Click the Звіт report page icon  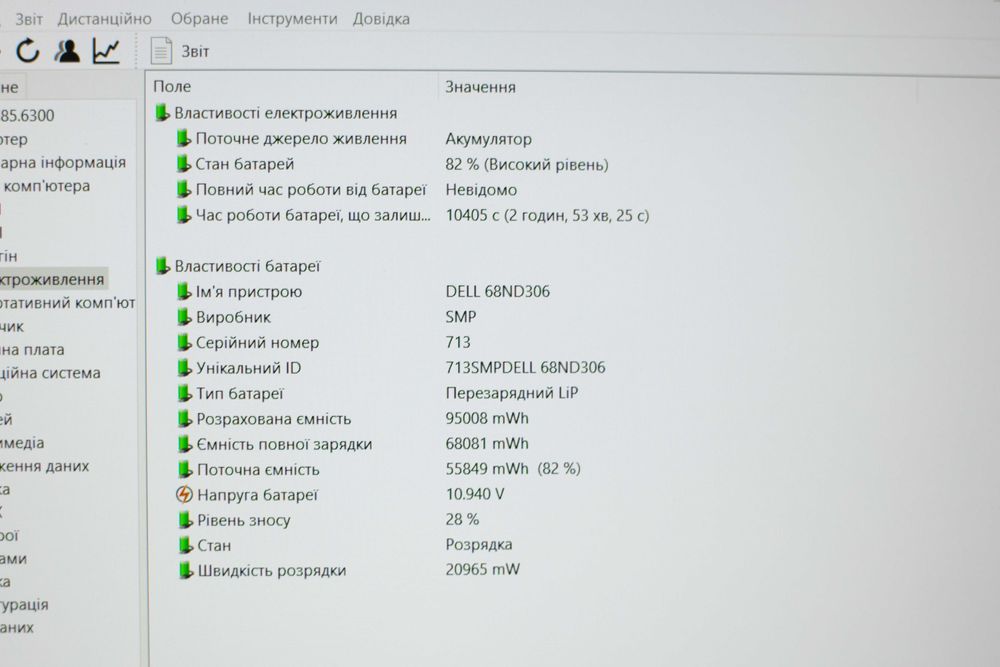[x=161, y=51]
